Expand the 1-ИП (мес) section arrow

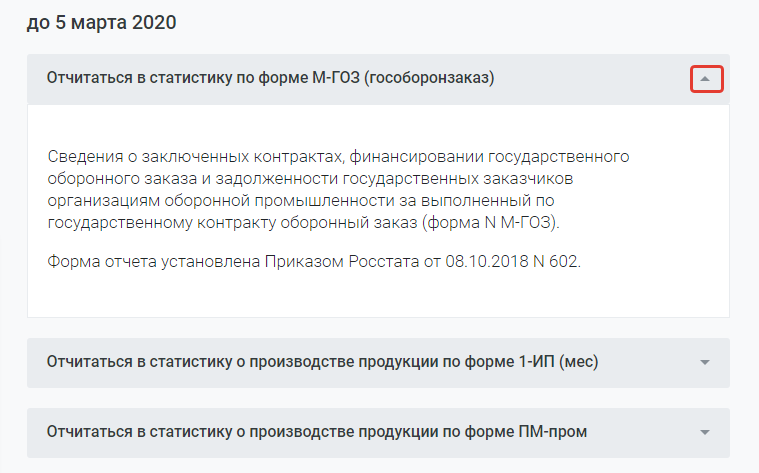(x=704, y=362)
